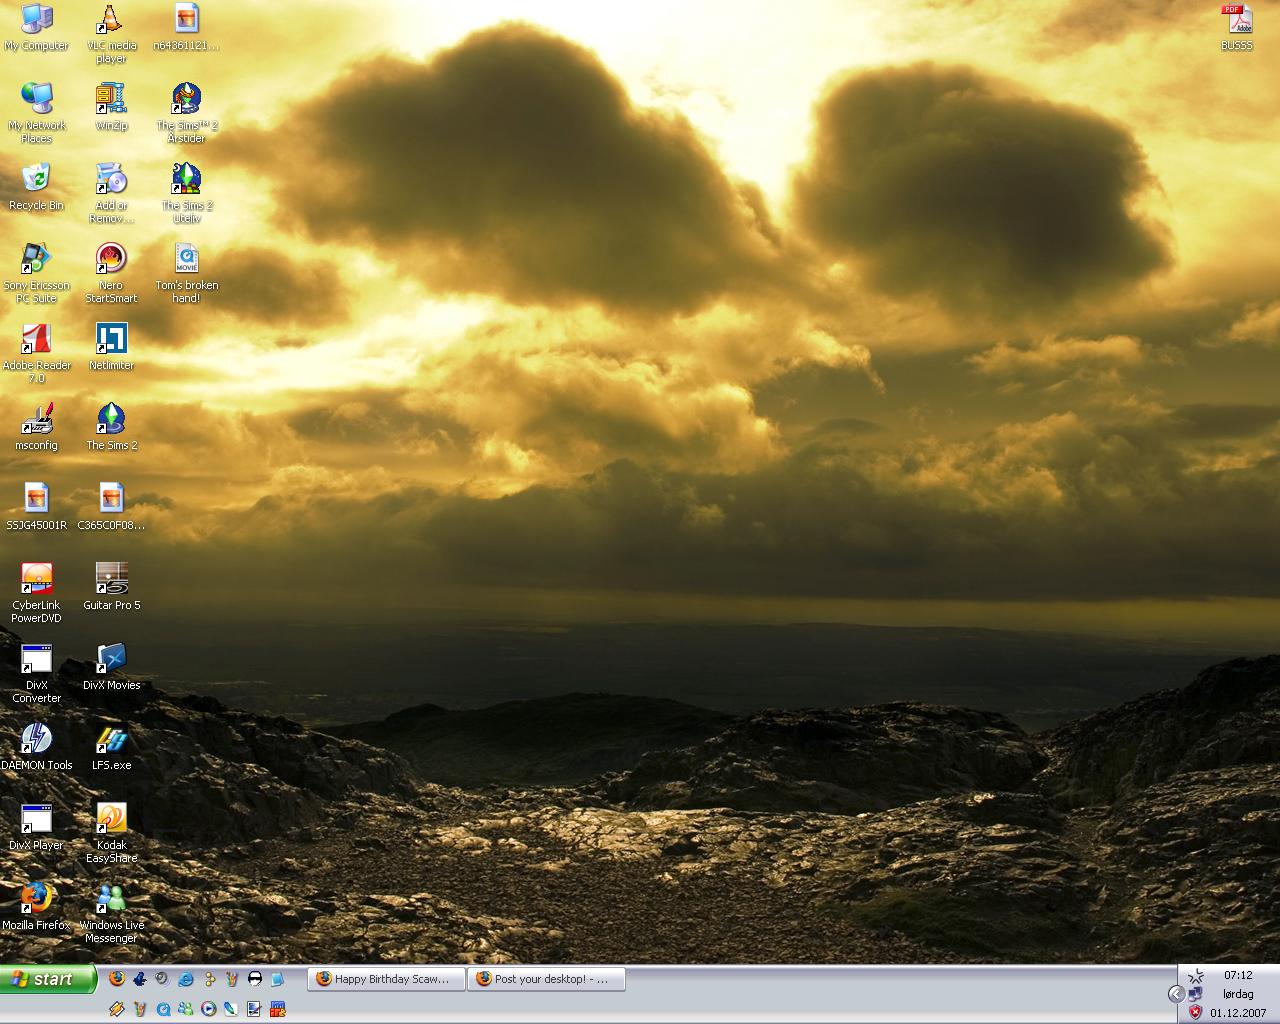Launch VLC media player from the desktop
The width and height of the screenshot is (1280, 1024).
(x=111, y=34)
